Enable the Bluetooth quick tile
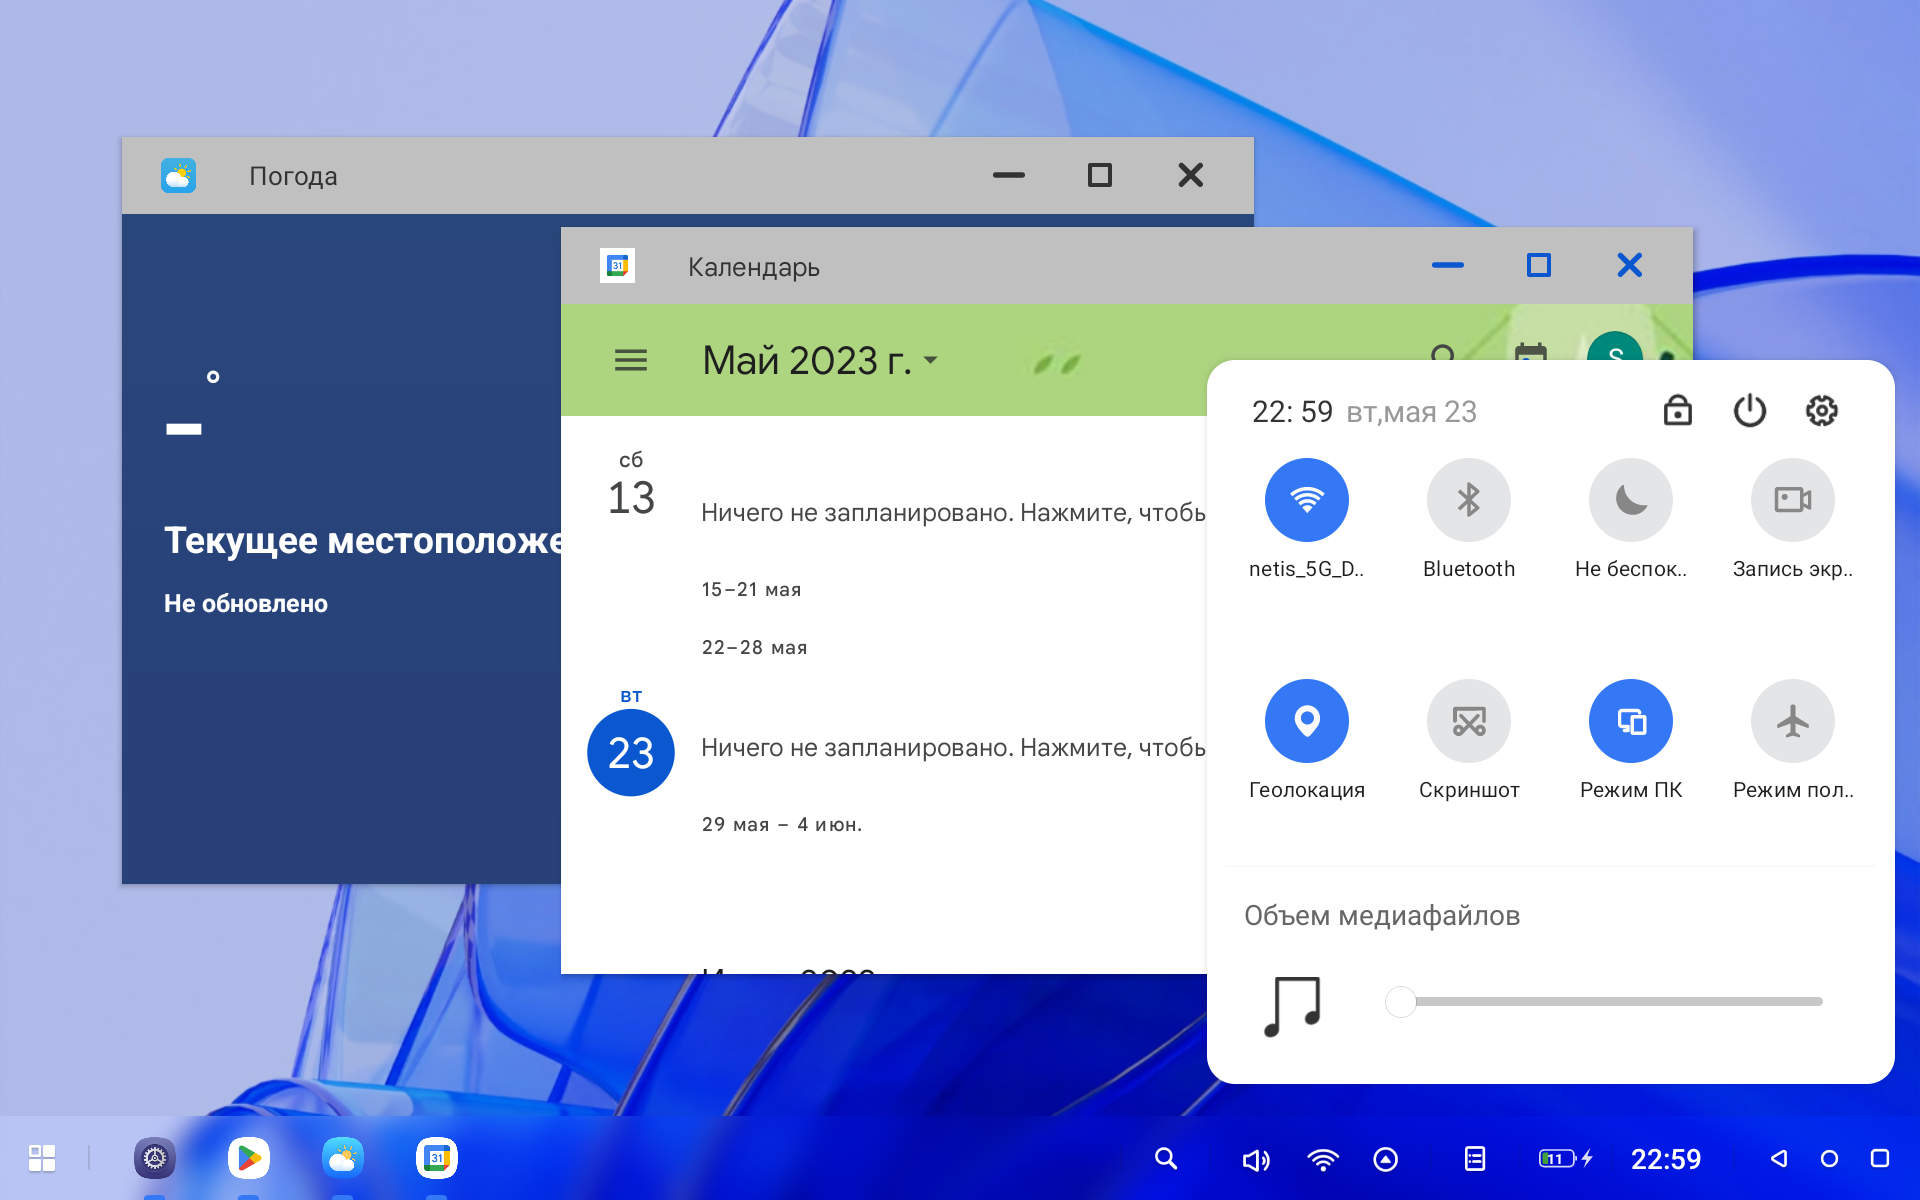Screen dimensions: 1920x1200 1468,500
